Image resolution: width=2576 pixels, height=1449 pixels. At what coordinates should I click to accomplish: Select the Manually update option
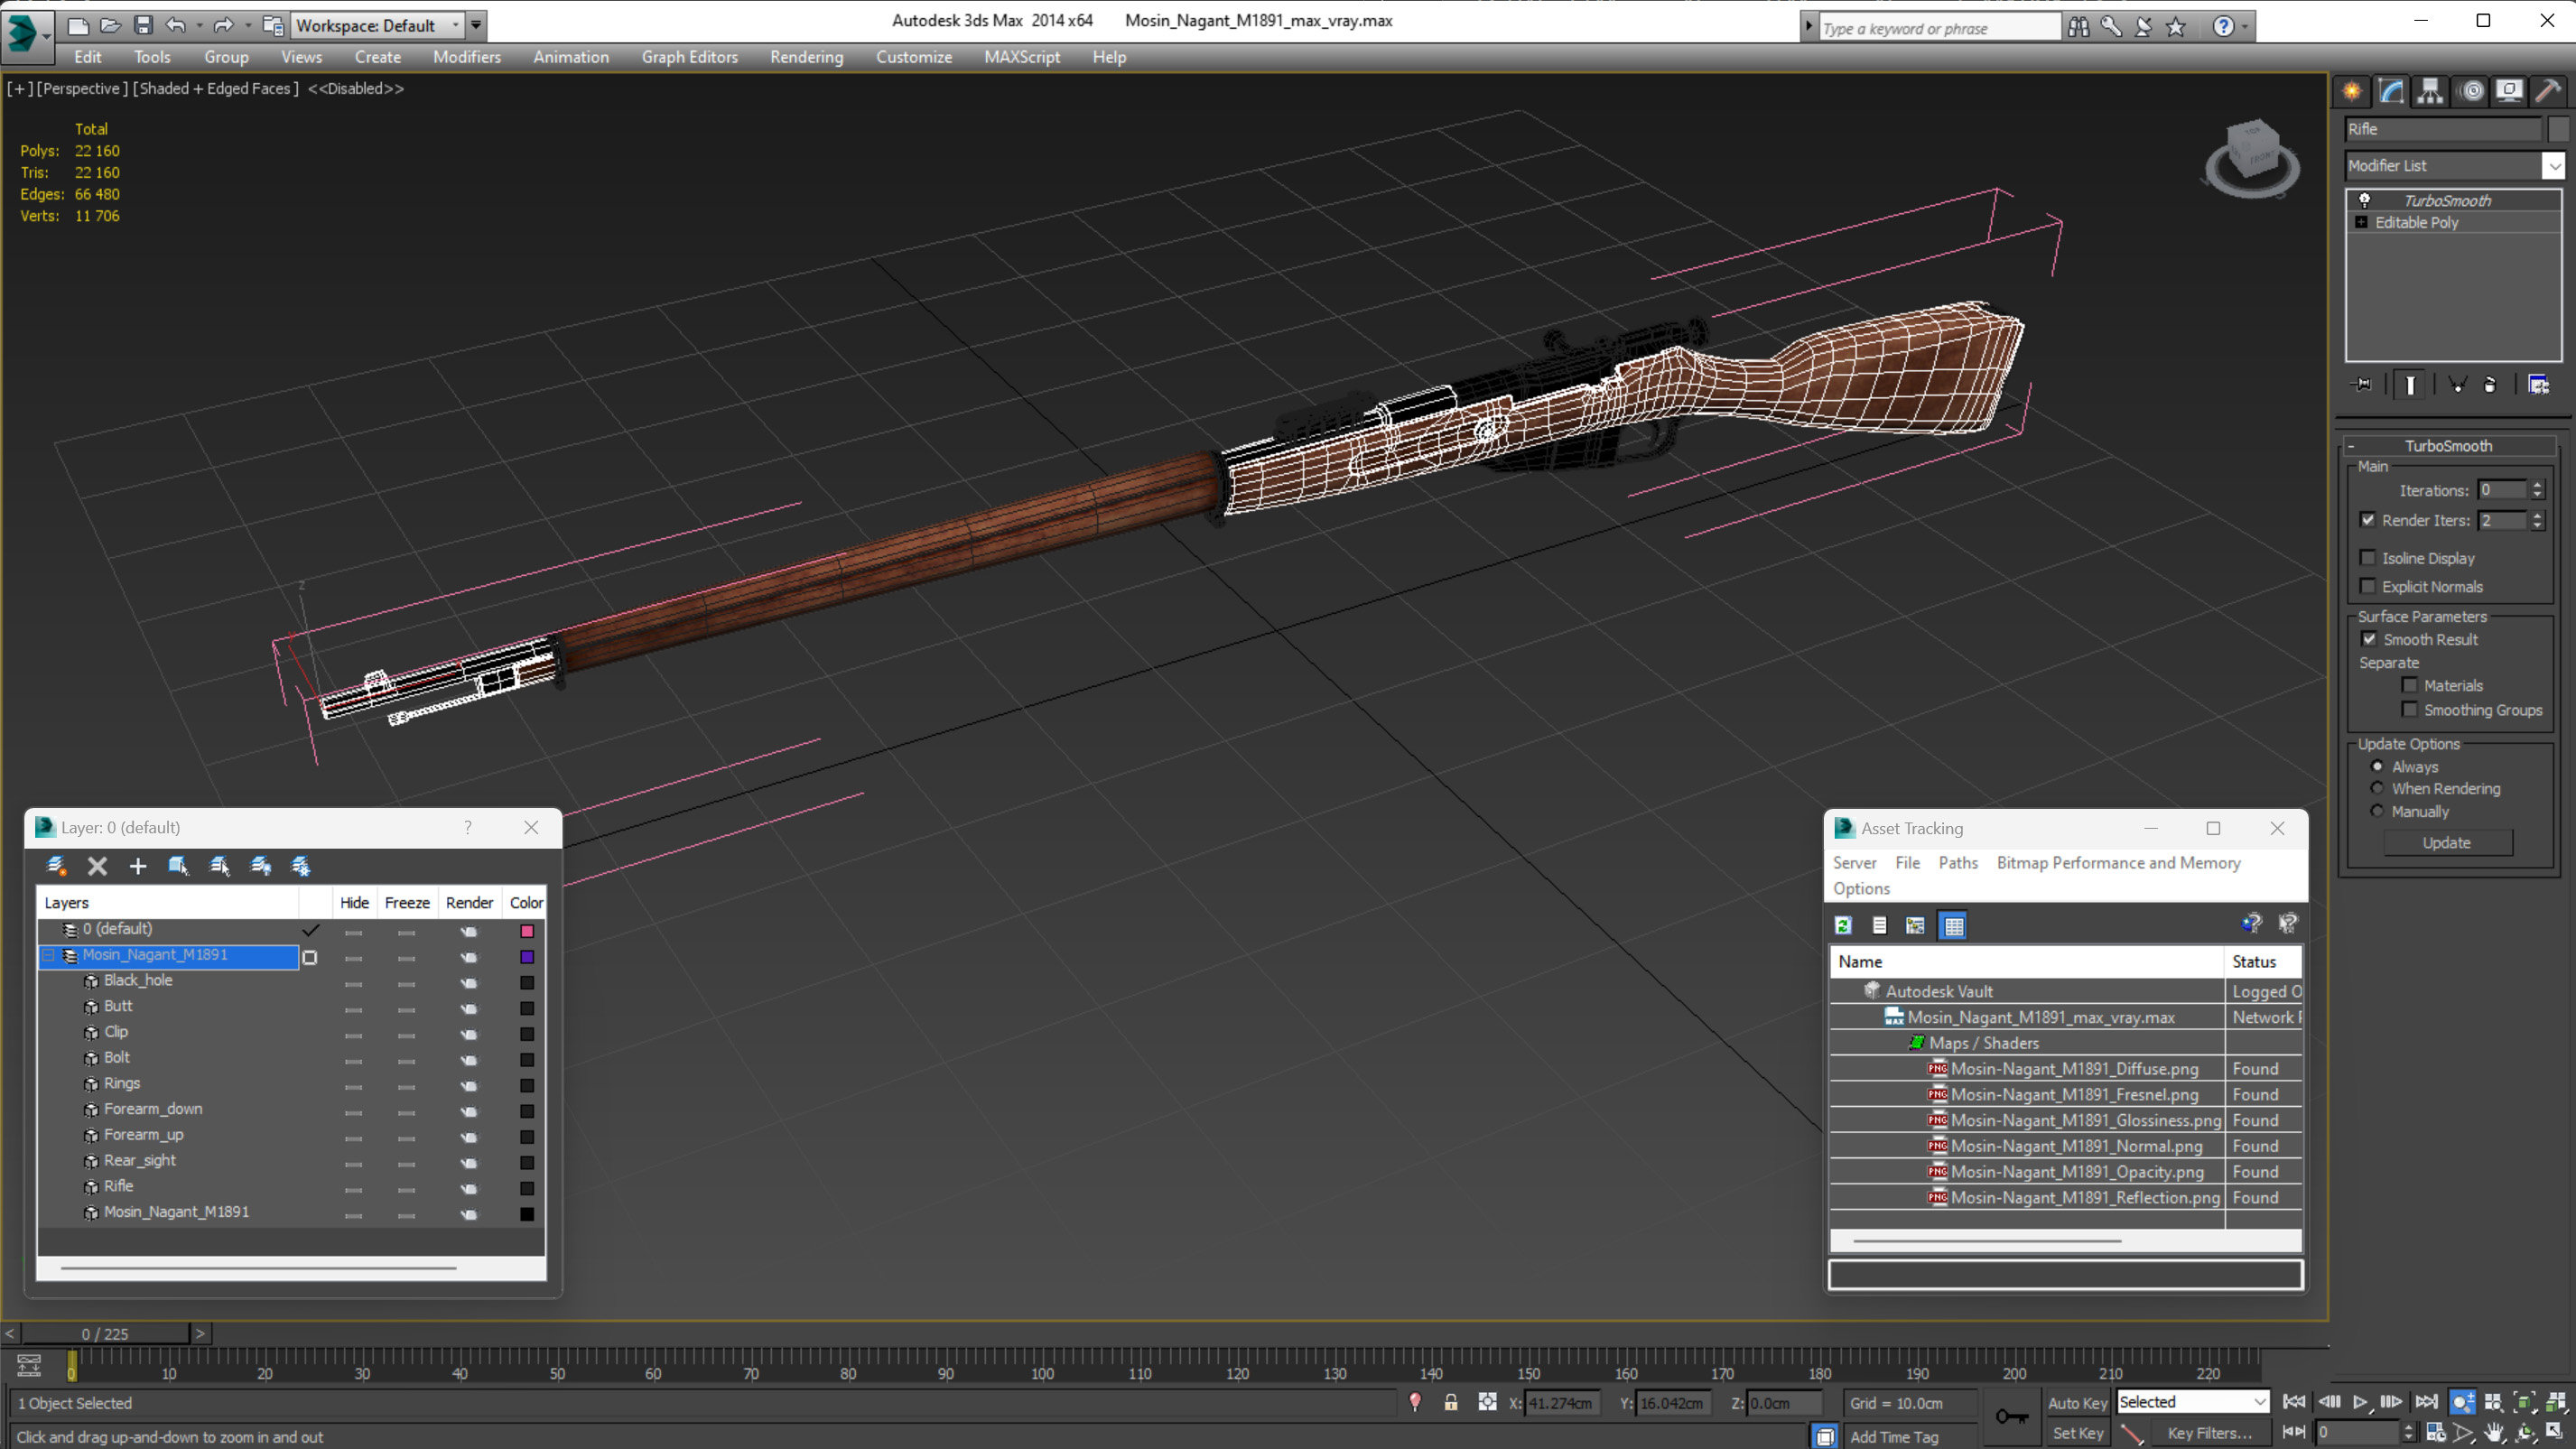[x=2377, y=811]
